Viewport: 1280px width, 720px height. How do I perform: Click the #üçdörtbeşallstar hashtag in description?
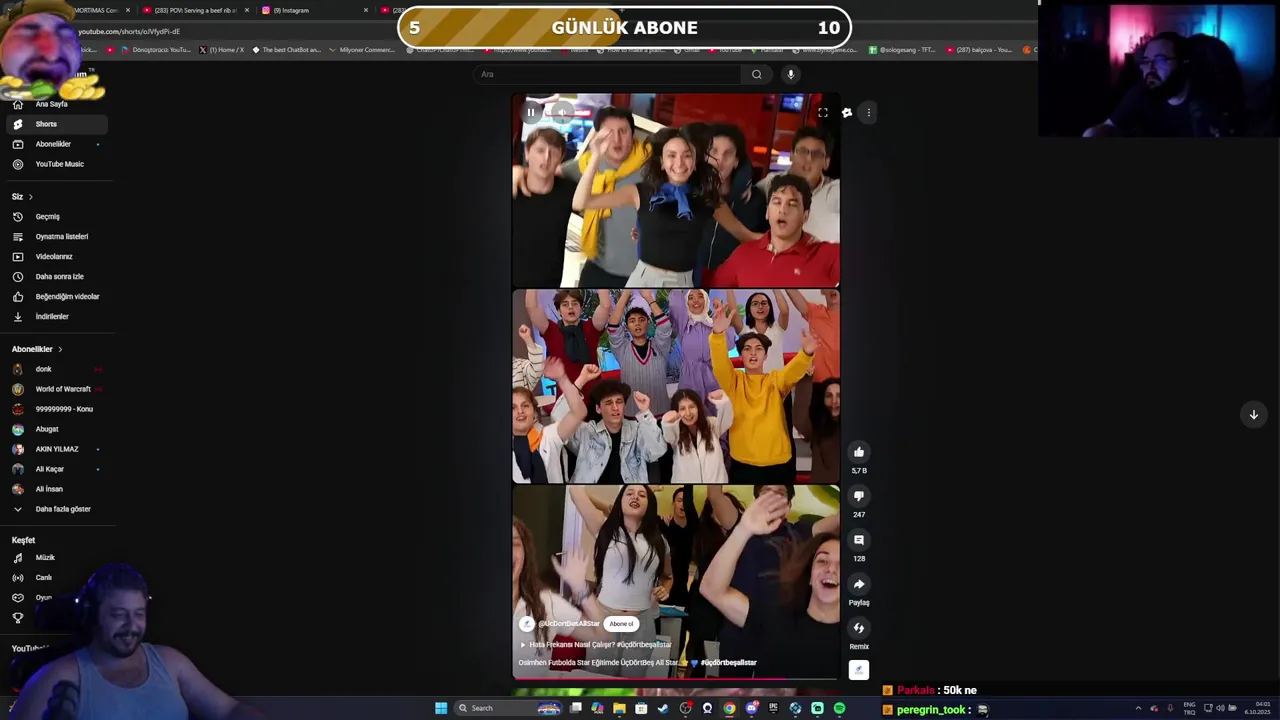(x=728, y=662)
